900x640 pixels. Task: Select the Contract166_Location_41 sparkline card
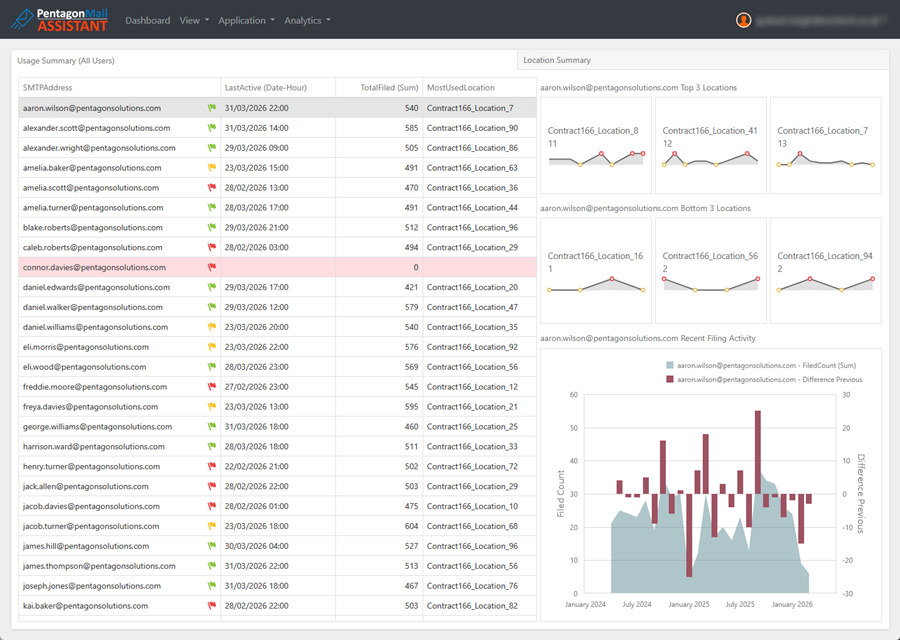point(711,145)
